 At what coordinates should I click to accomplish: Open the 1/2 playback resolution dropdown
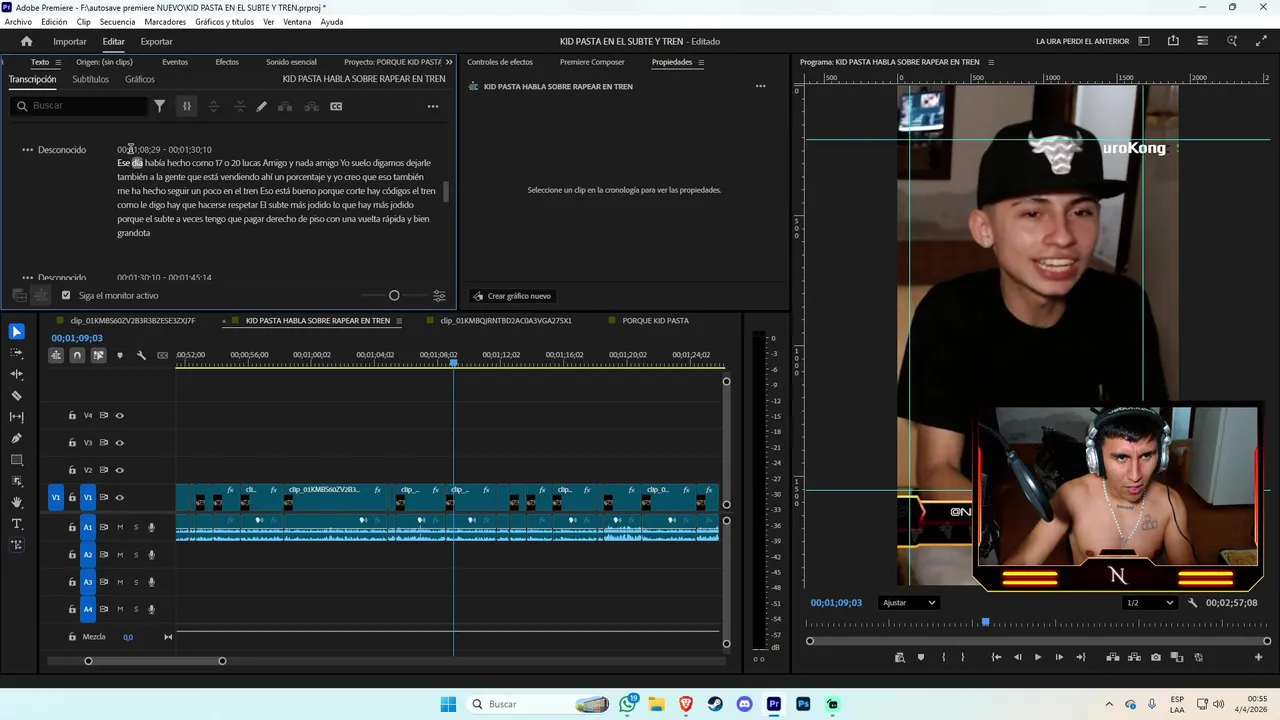[1149, 603]
